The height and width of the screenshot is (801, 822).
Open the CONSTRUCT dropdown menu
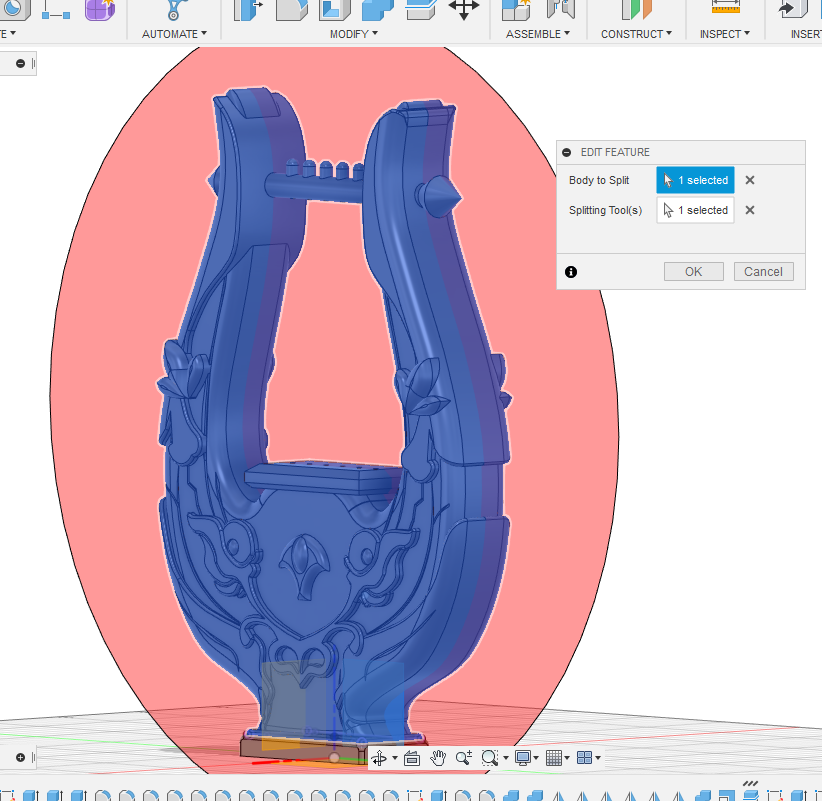pos(636,34)
